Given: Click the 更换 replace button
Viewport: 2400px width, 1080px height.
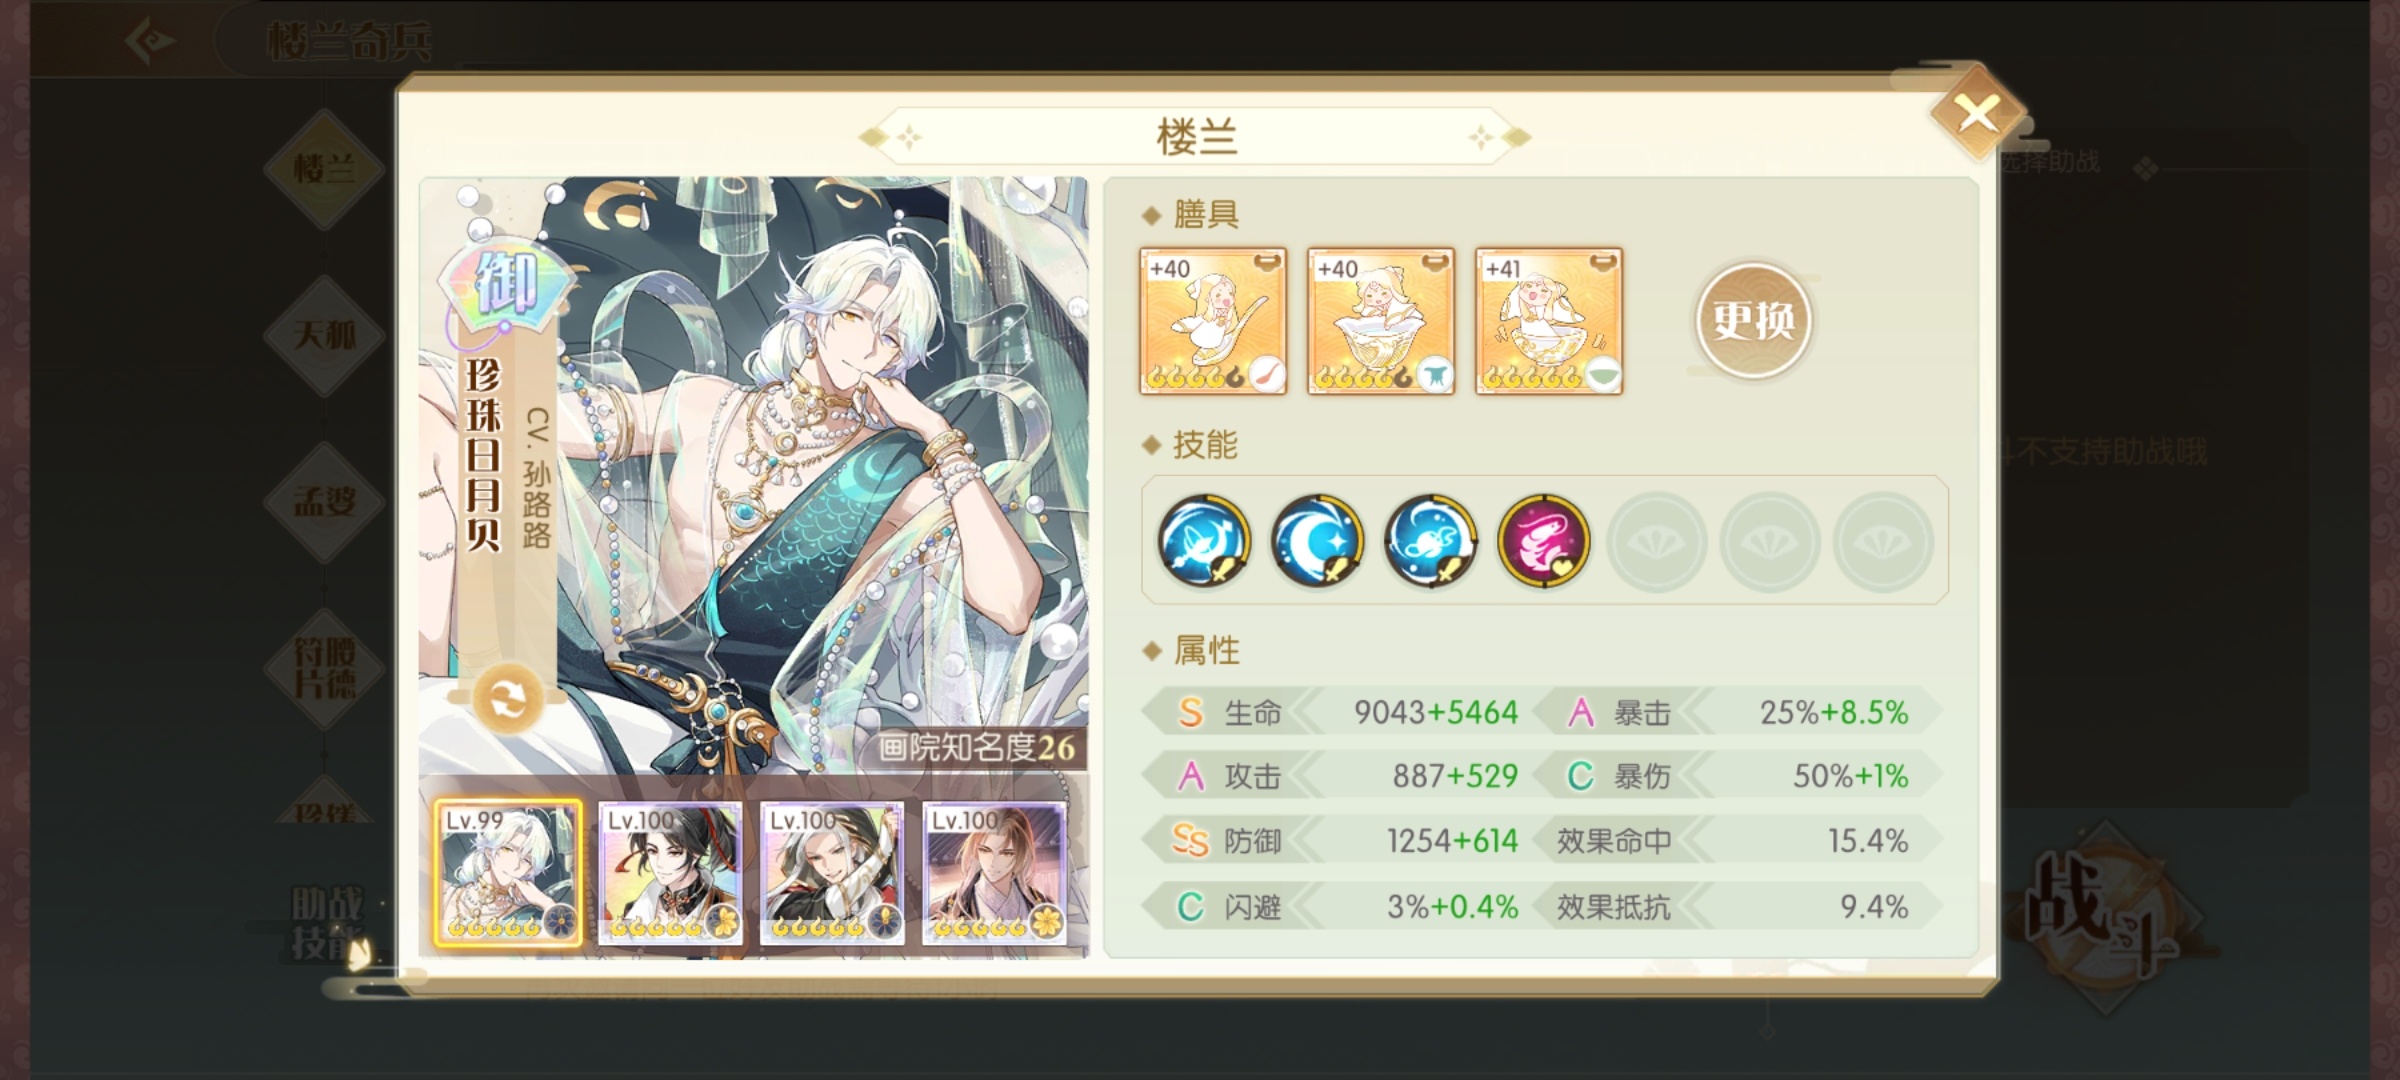Looking at the screenshot, I should [1753, 320].
